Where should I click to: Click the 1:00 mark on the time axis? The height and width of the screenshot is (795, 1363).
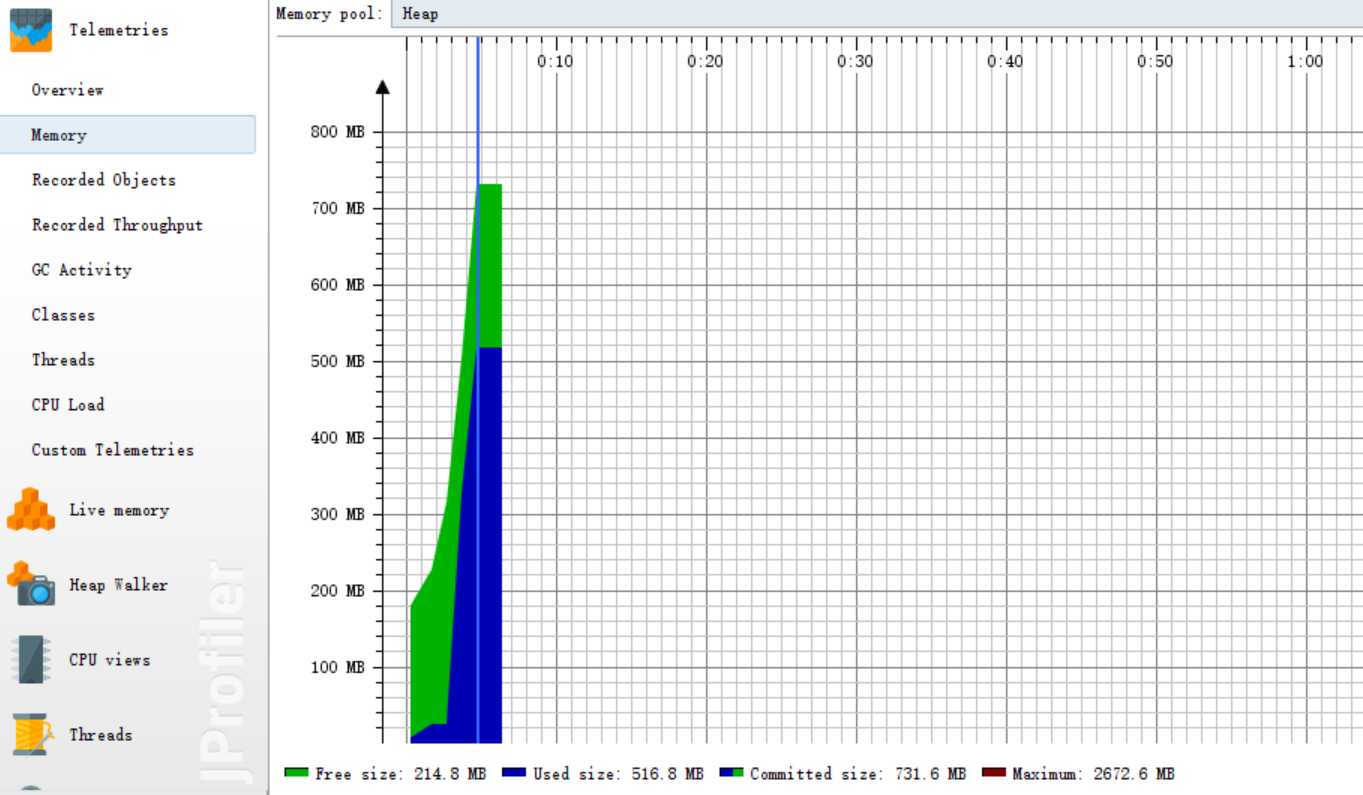[x=1305, y=61]
